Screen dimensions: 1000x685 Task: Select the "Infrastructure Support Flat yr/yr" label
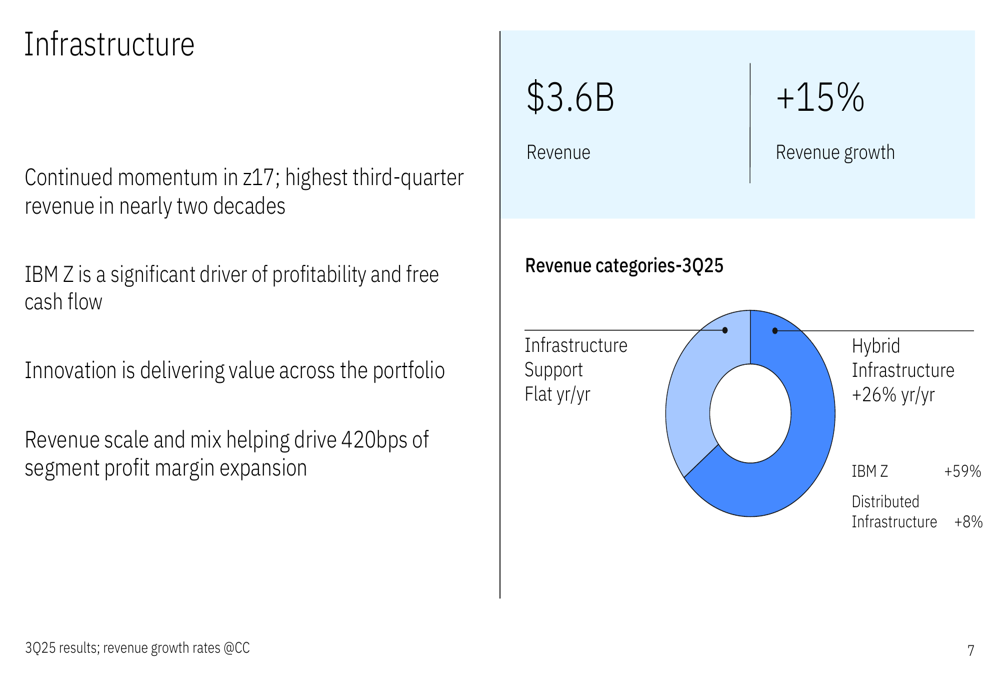click(x=576, y=370)
